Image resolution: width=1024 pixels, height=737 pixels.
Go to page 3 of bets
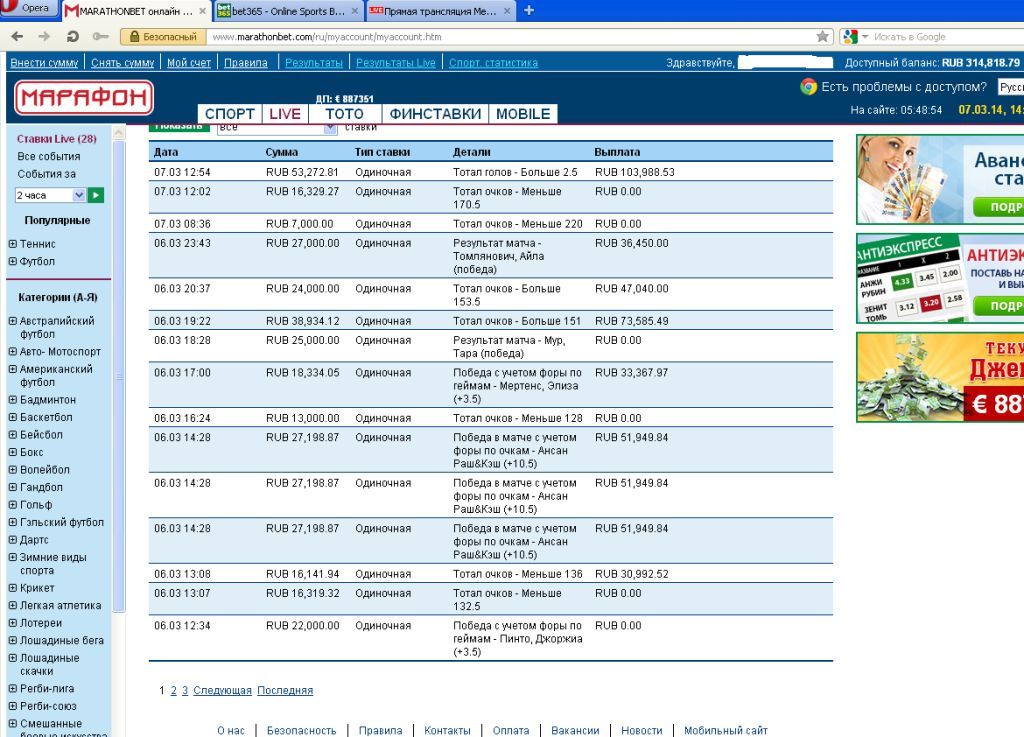185,690
